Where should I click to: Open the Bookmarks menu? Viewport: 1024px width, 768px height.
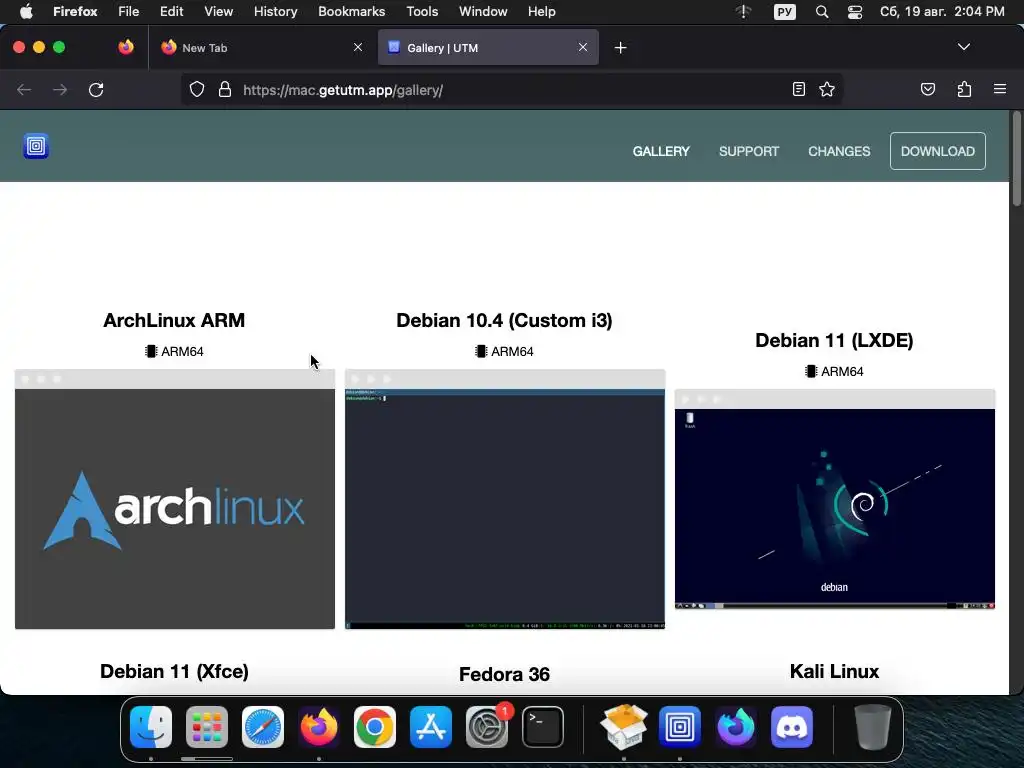coord(351,12)
